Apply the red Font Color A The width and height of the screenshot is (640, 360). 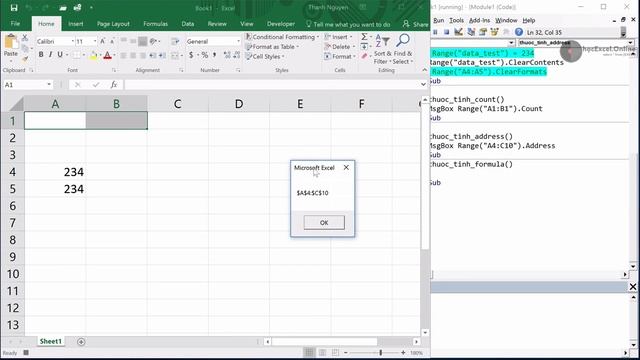click(x=107, y=55)
